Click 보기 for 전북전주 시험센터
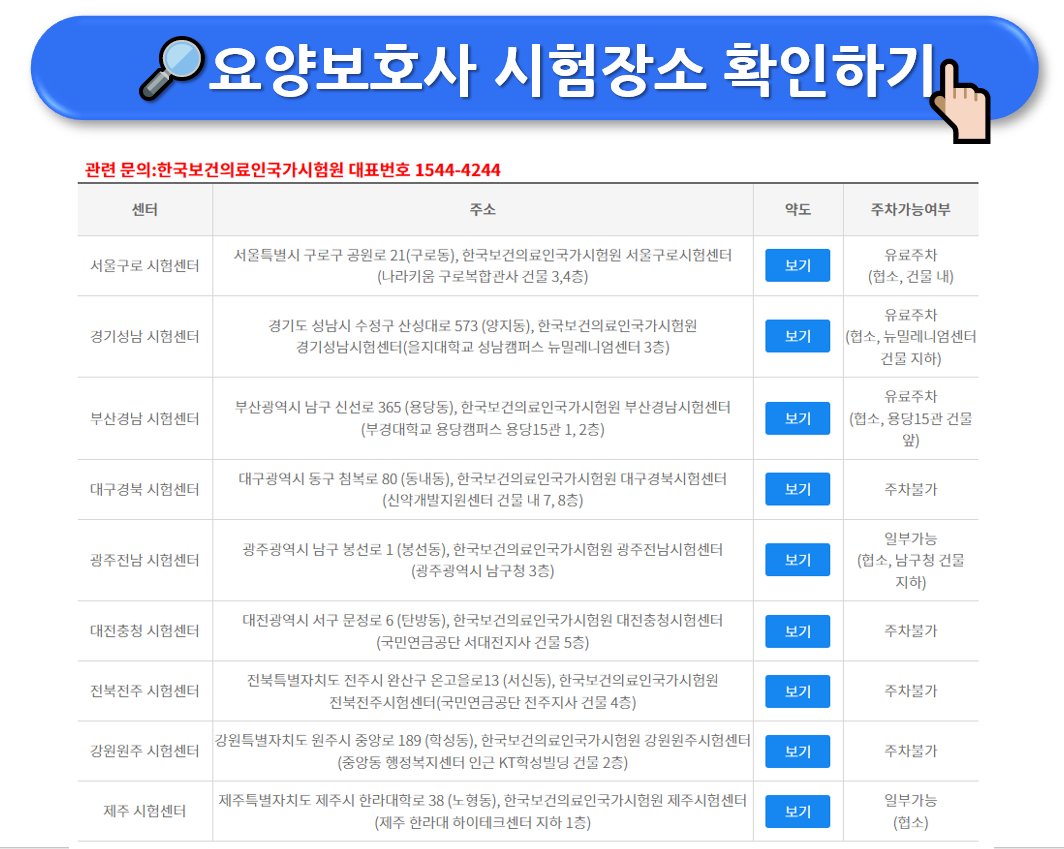Viewport: 1064px width, 849px height. click(x=797, y=691)
